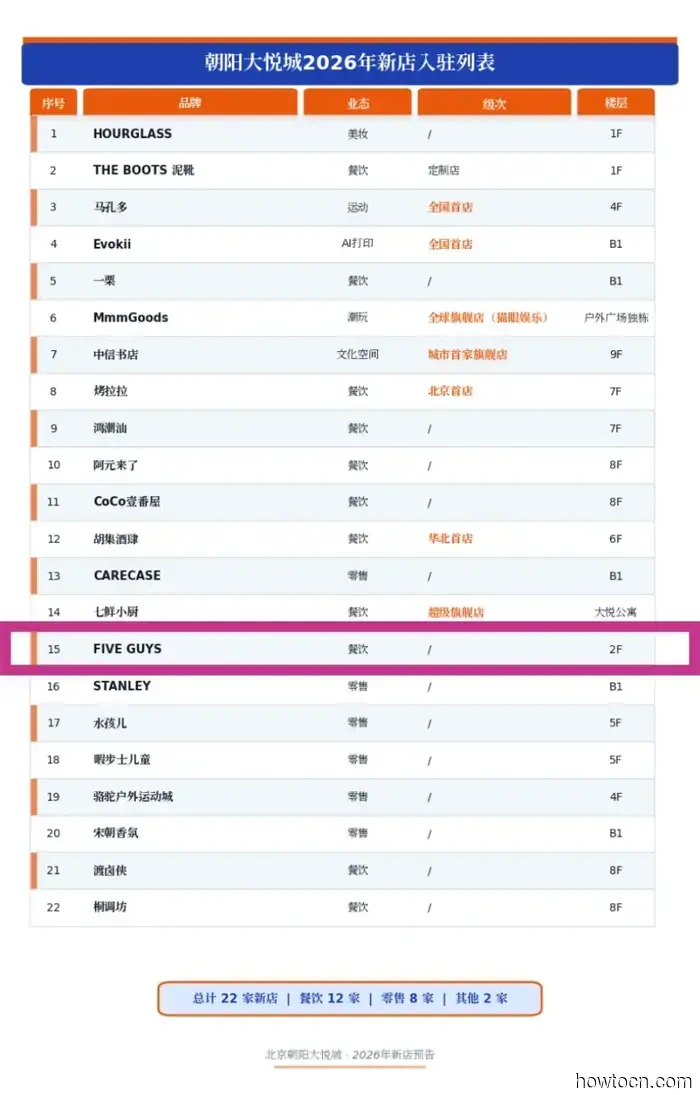Click 全国首店 label for 马孔多
The image size is (700, 1095).
tap(450, 207)
